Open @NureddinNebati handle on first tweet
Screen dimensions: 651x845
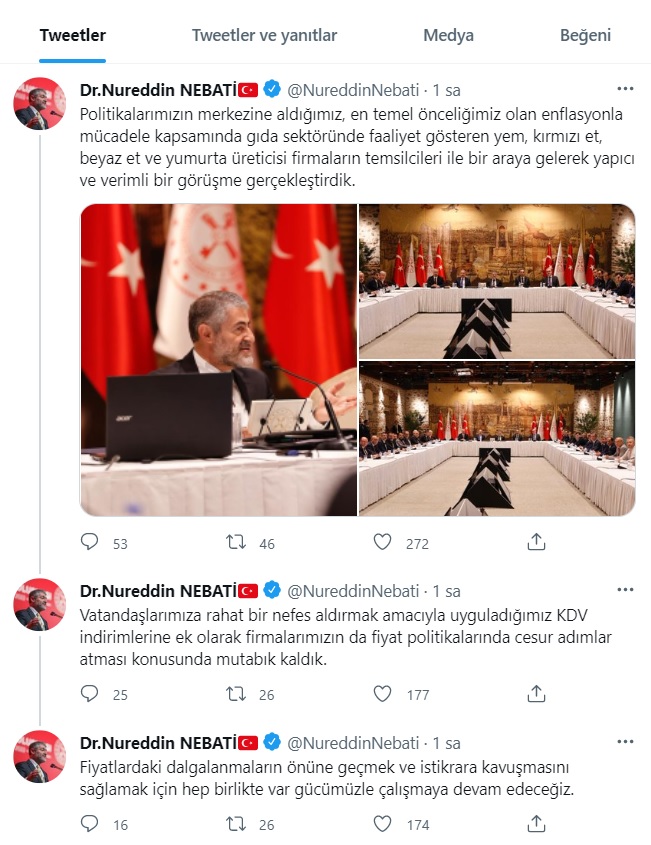pyautogui.click(x=353, y=90)
